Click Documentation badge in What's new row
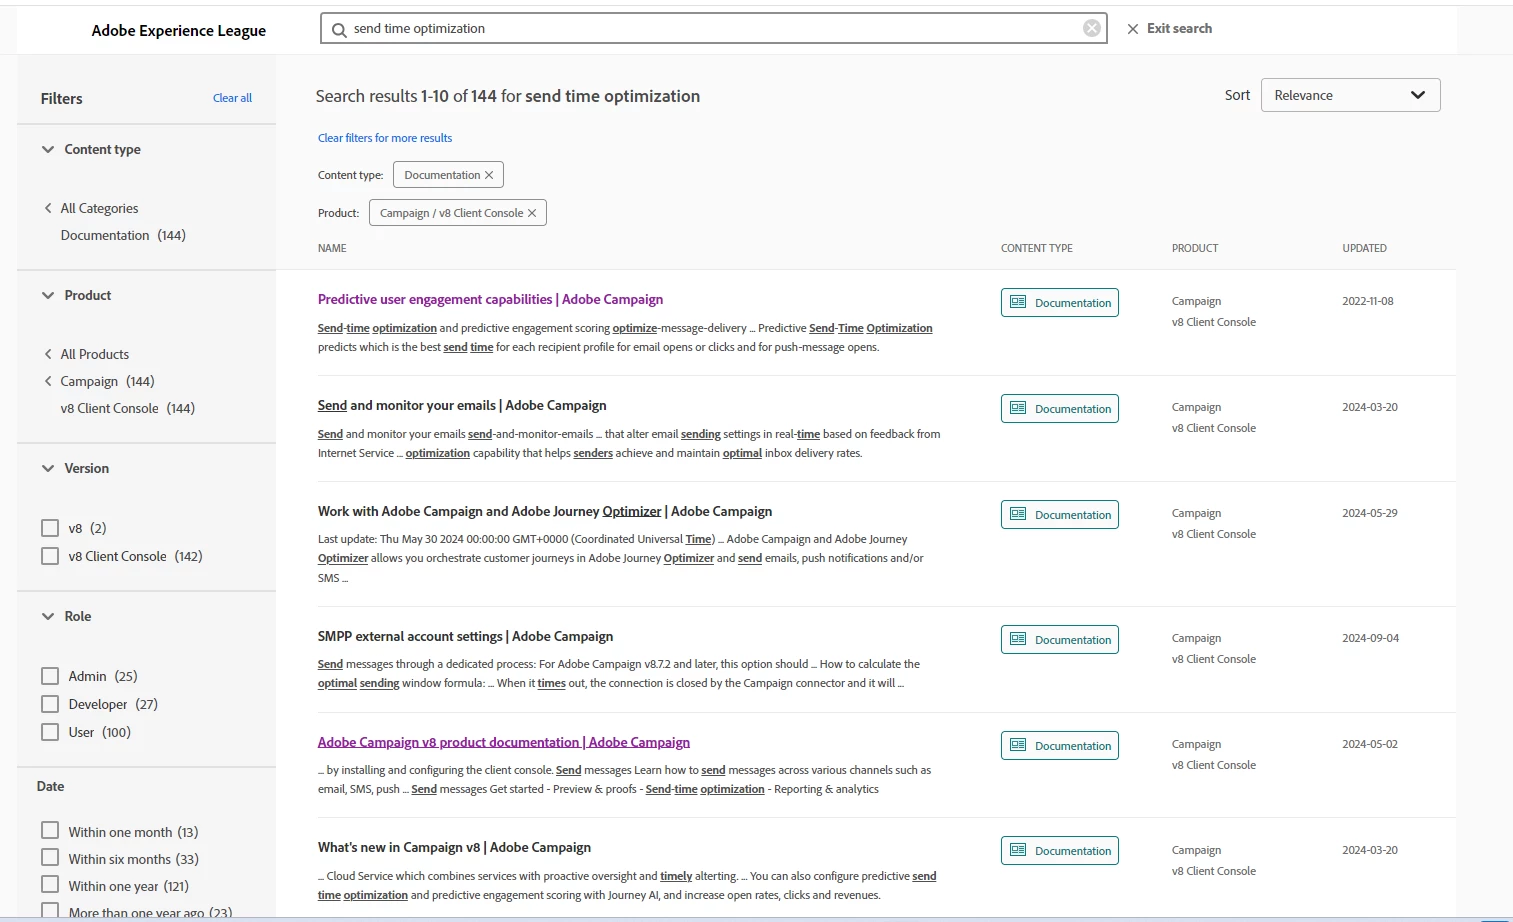Screen dimensions: 1513x922 coord(1060,850)
